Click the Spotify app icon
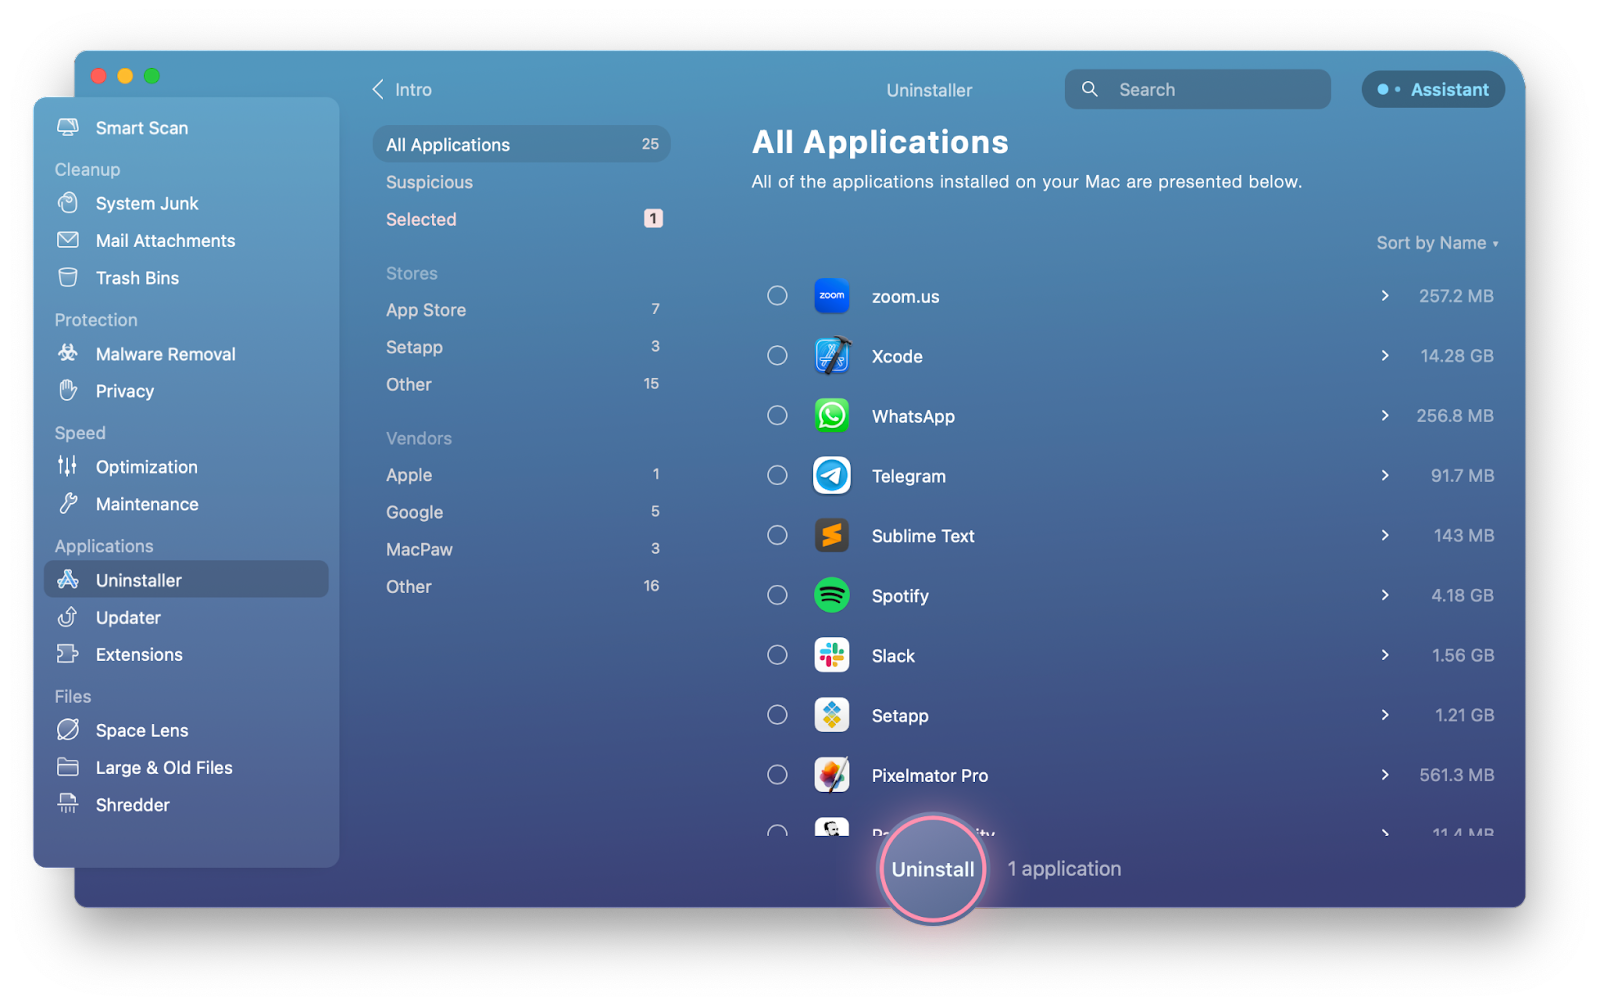1600x1006 pixels. point(831,595)
